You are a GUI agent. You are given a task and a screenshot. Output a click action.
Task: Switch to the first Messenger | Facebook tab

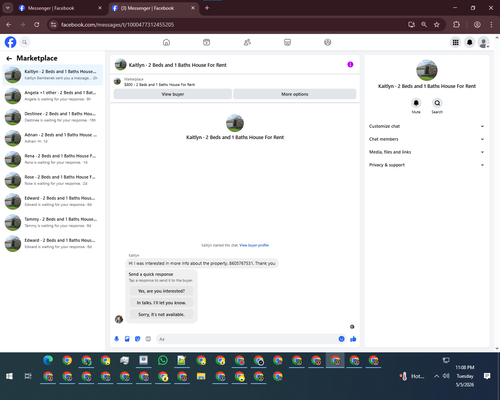coord(60,8)
